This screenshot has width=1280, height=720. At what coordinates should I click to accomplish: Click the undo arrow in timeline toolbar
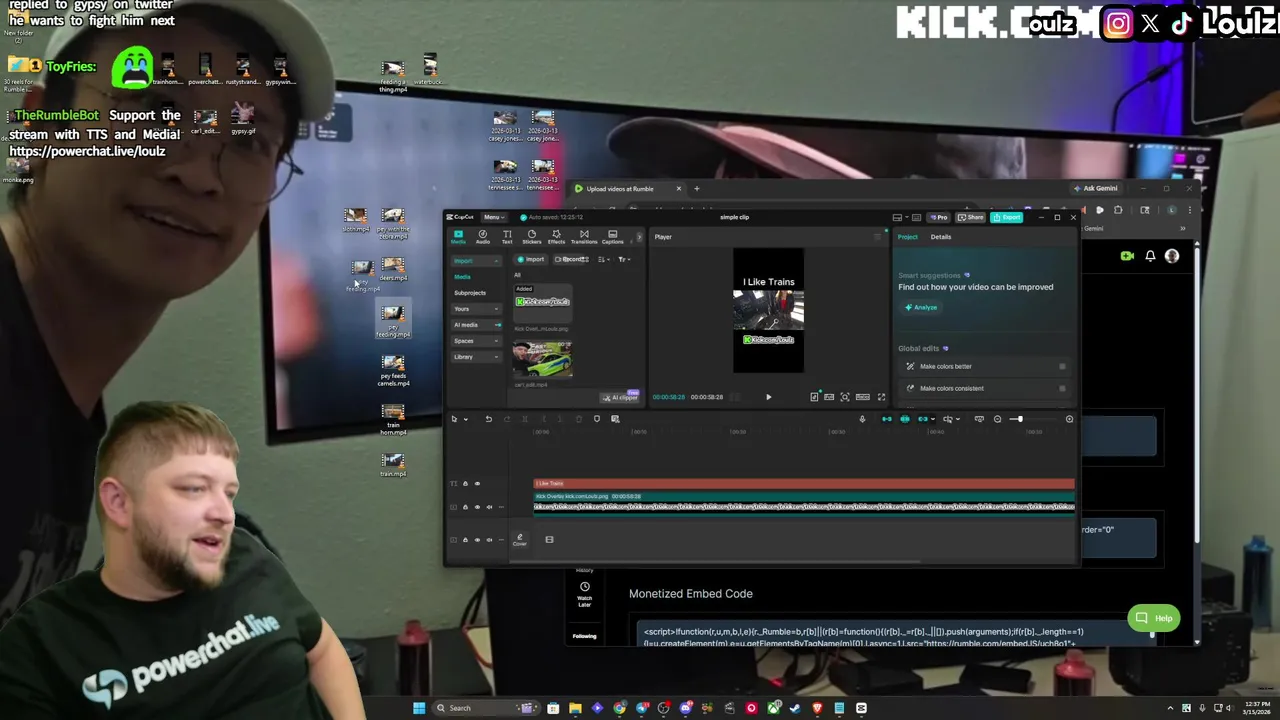(x=489, y=419)
